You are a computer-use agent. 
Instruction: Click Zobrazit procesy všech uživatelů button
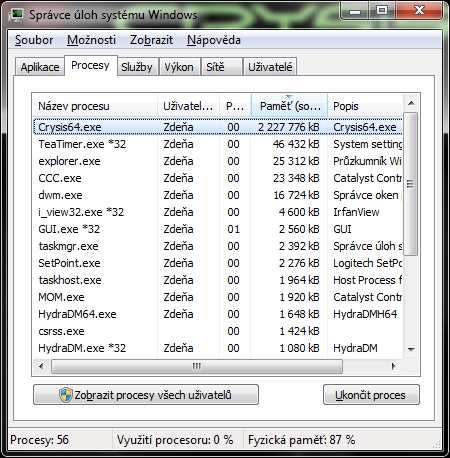click(146, 395)
